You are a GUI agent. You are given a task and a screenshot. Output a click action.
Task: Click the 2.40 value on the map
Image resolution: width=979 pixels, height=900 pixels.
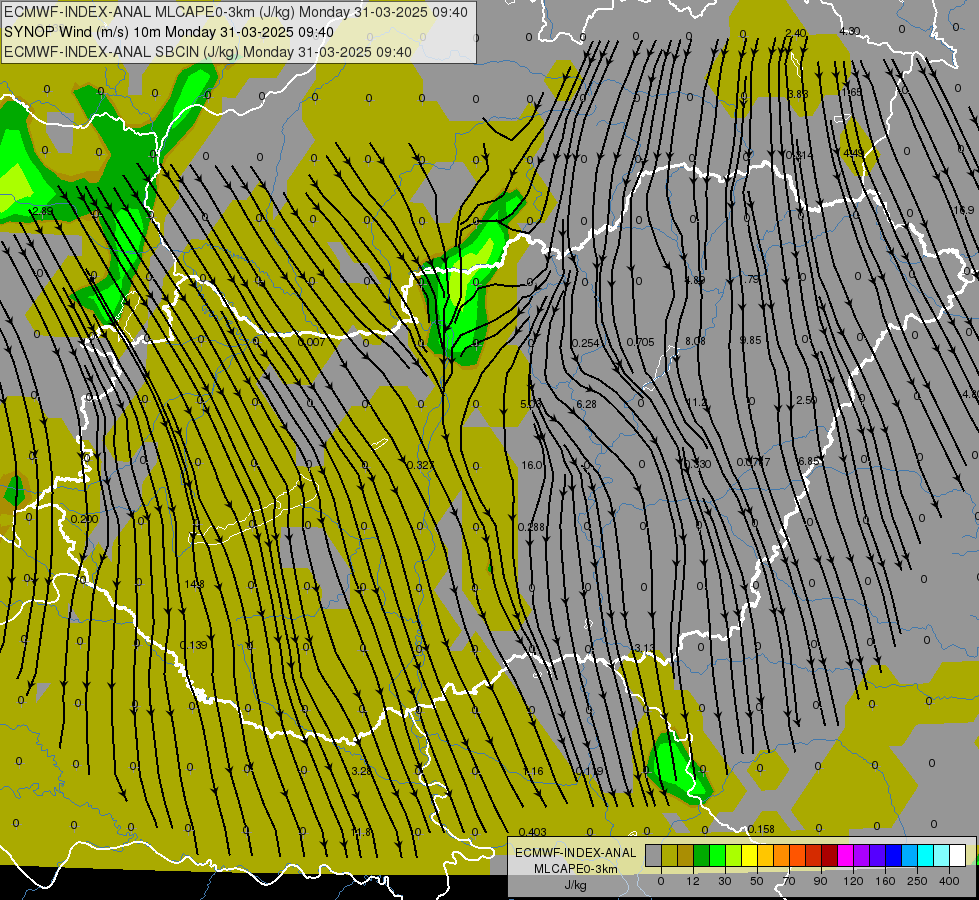tap(795, 33)
